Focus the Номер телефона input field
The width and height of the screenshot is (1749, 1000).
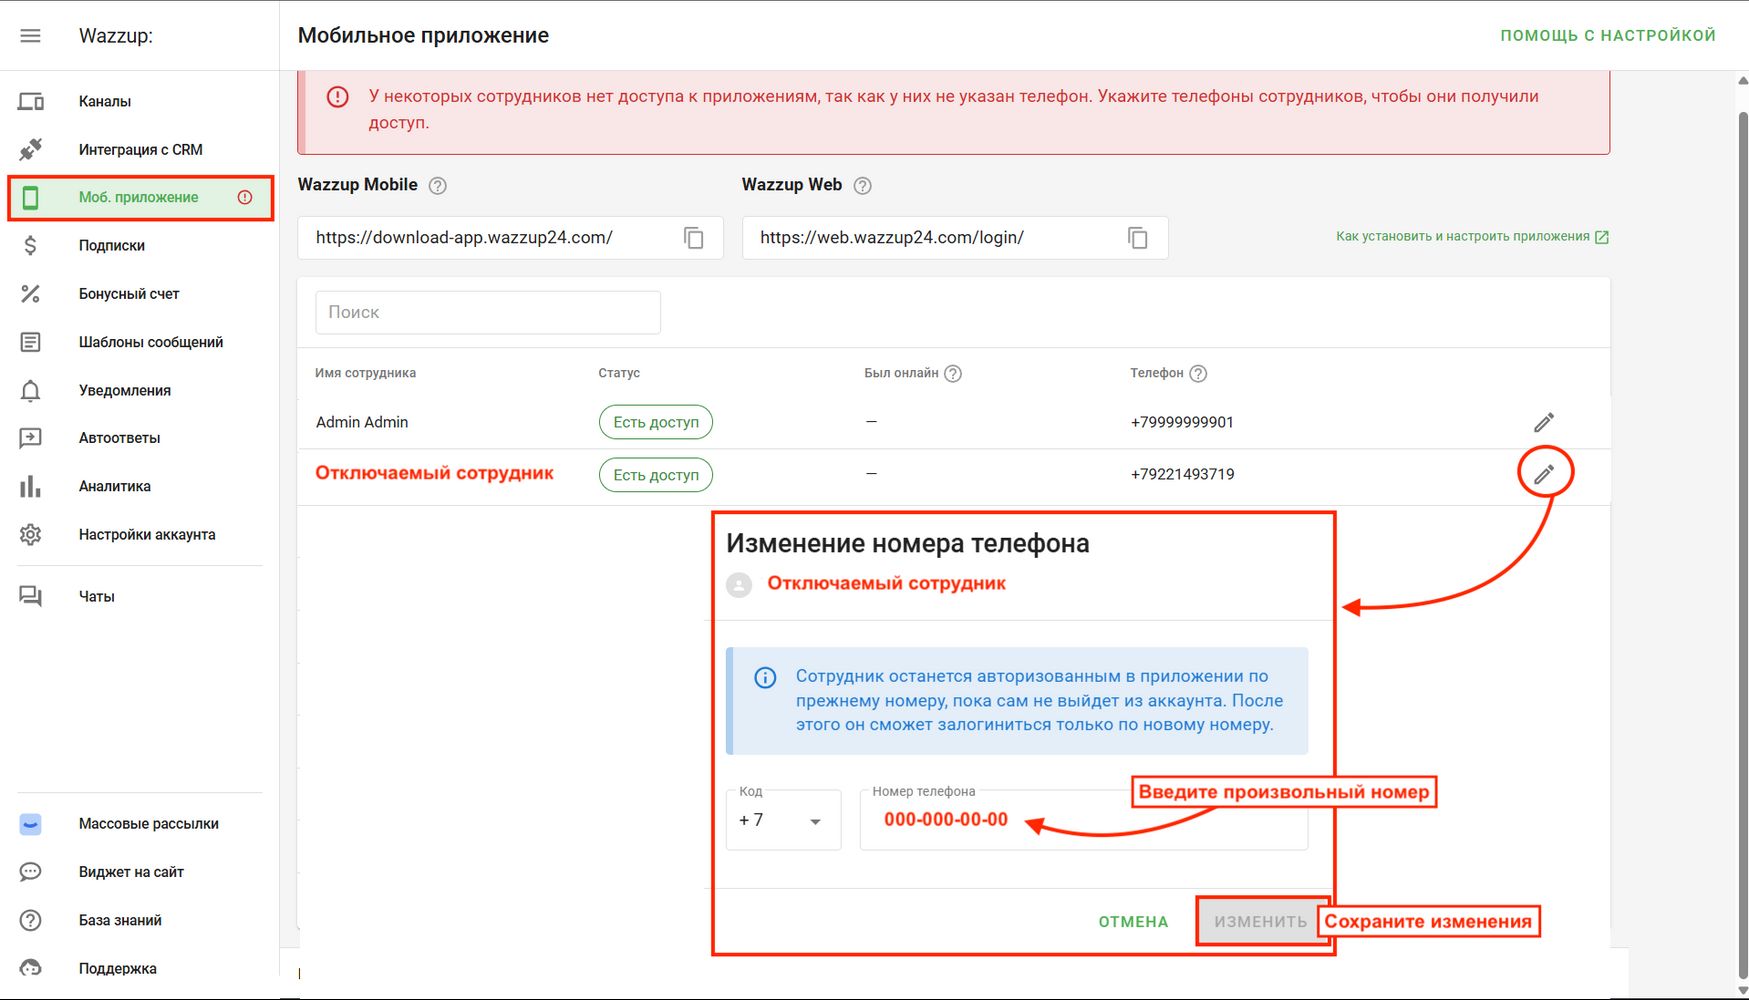(x=1084, y=820)
